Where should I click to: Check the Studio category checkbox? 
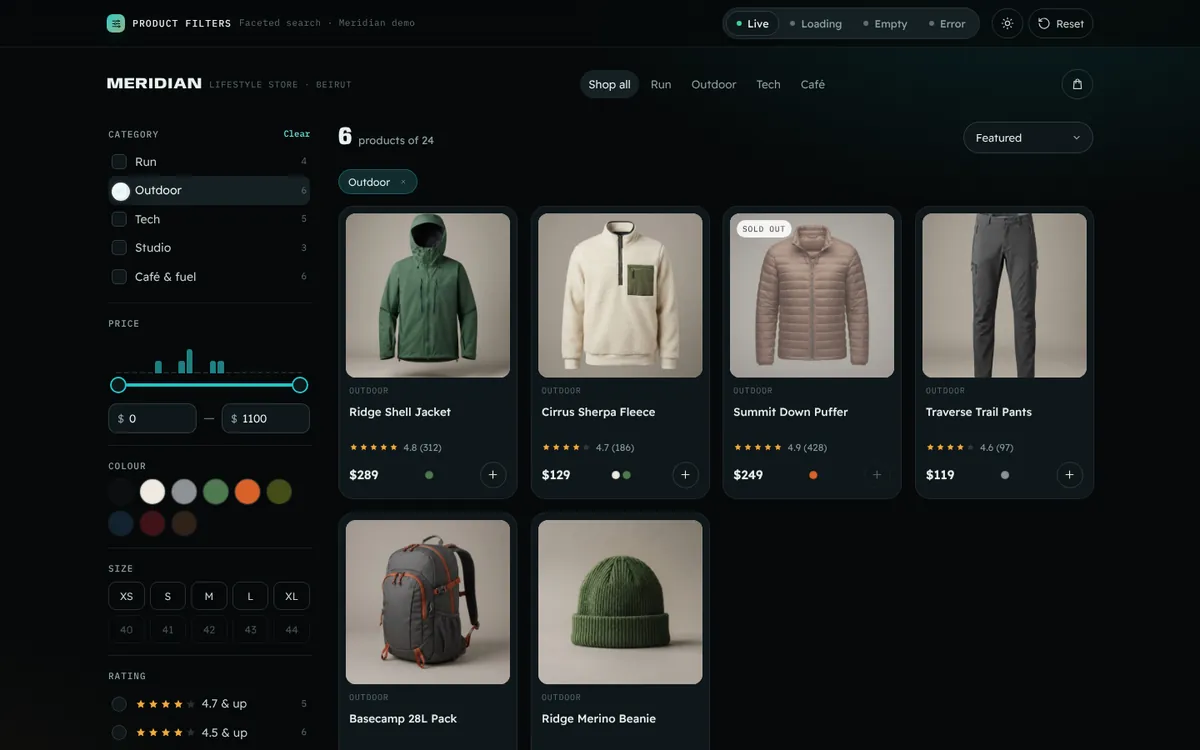tap(119, 248)
